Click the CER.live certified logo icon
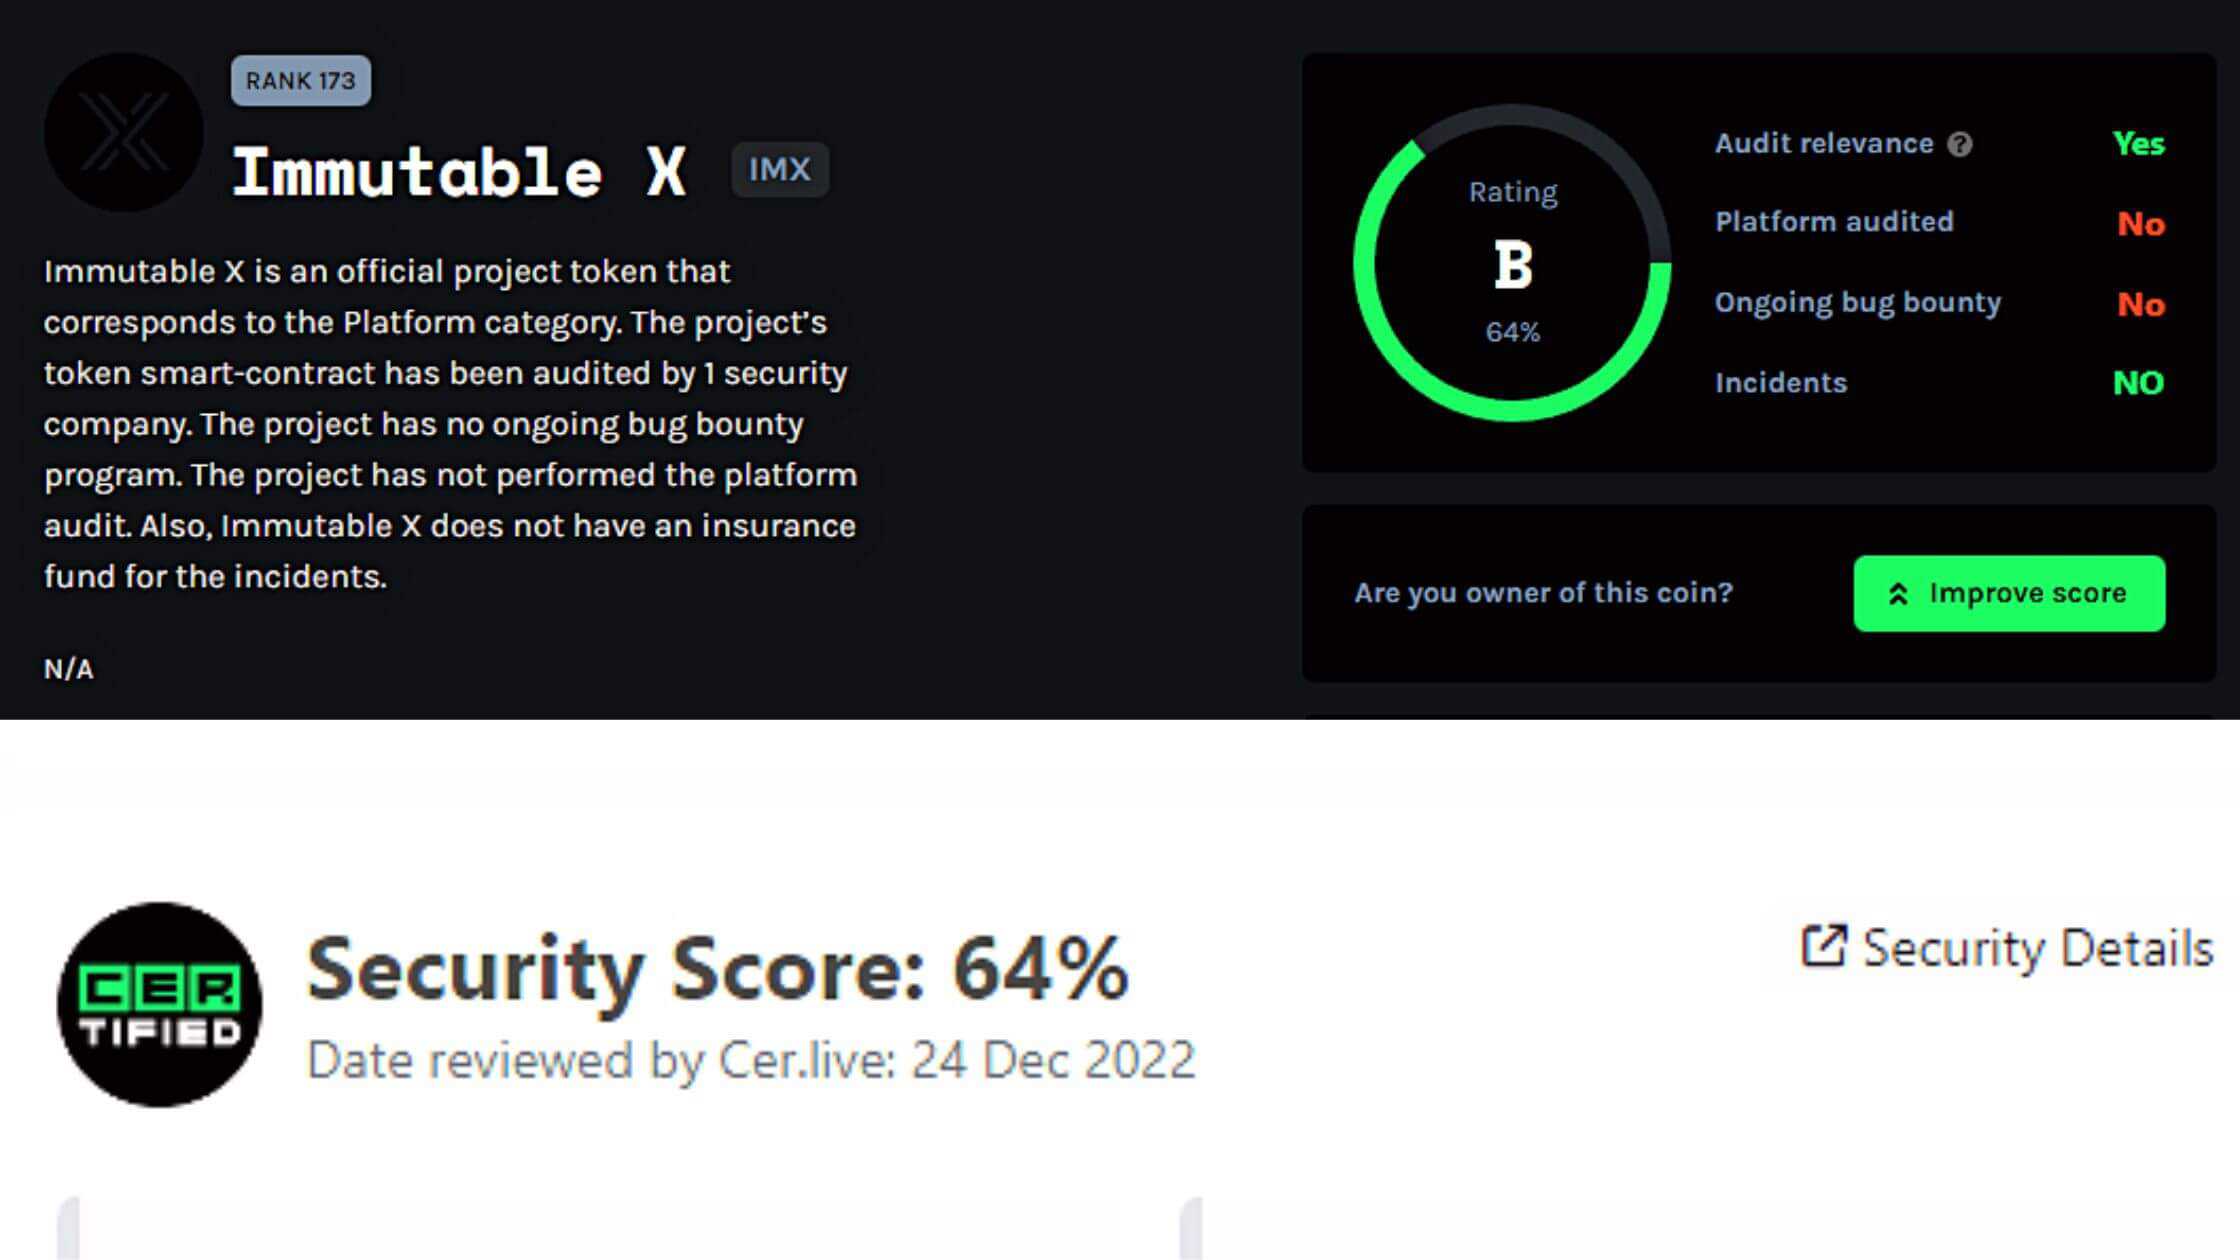Screen dimensions: 2240x1260 158,1003
